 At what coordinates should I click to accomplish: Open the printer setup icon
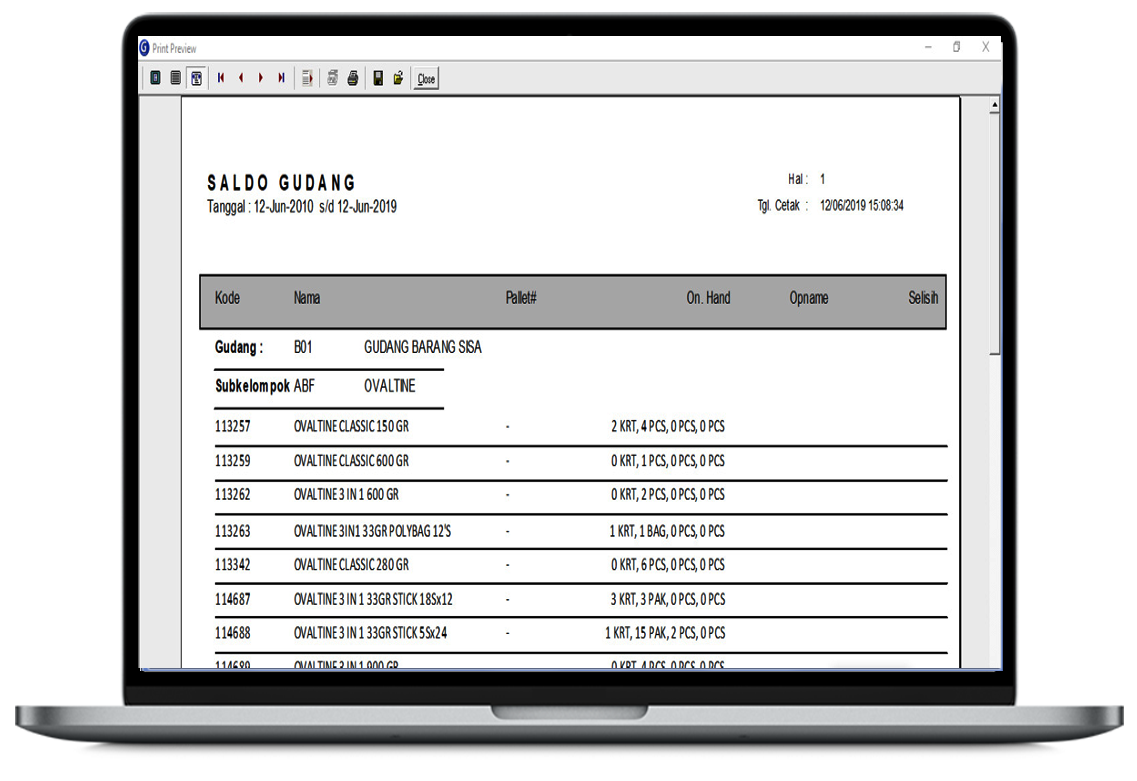332,78
